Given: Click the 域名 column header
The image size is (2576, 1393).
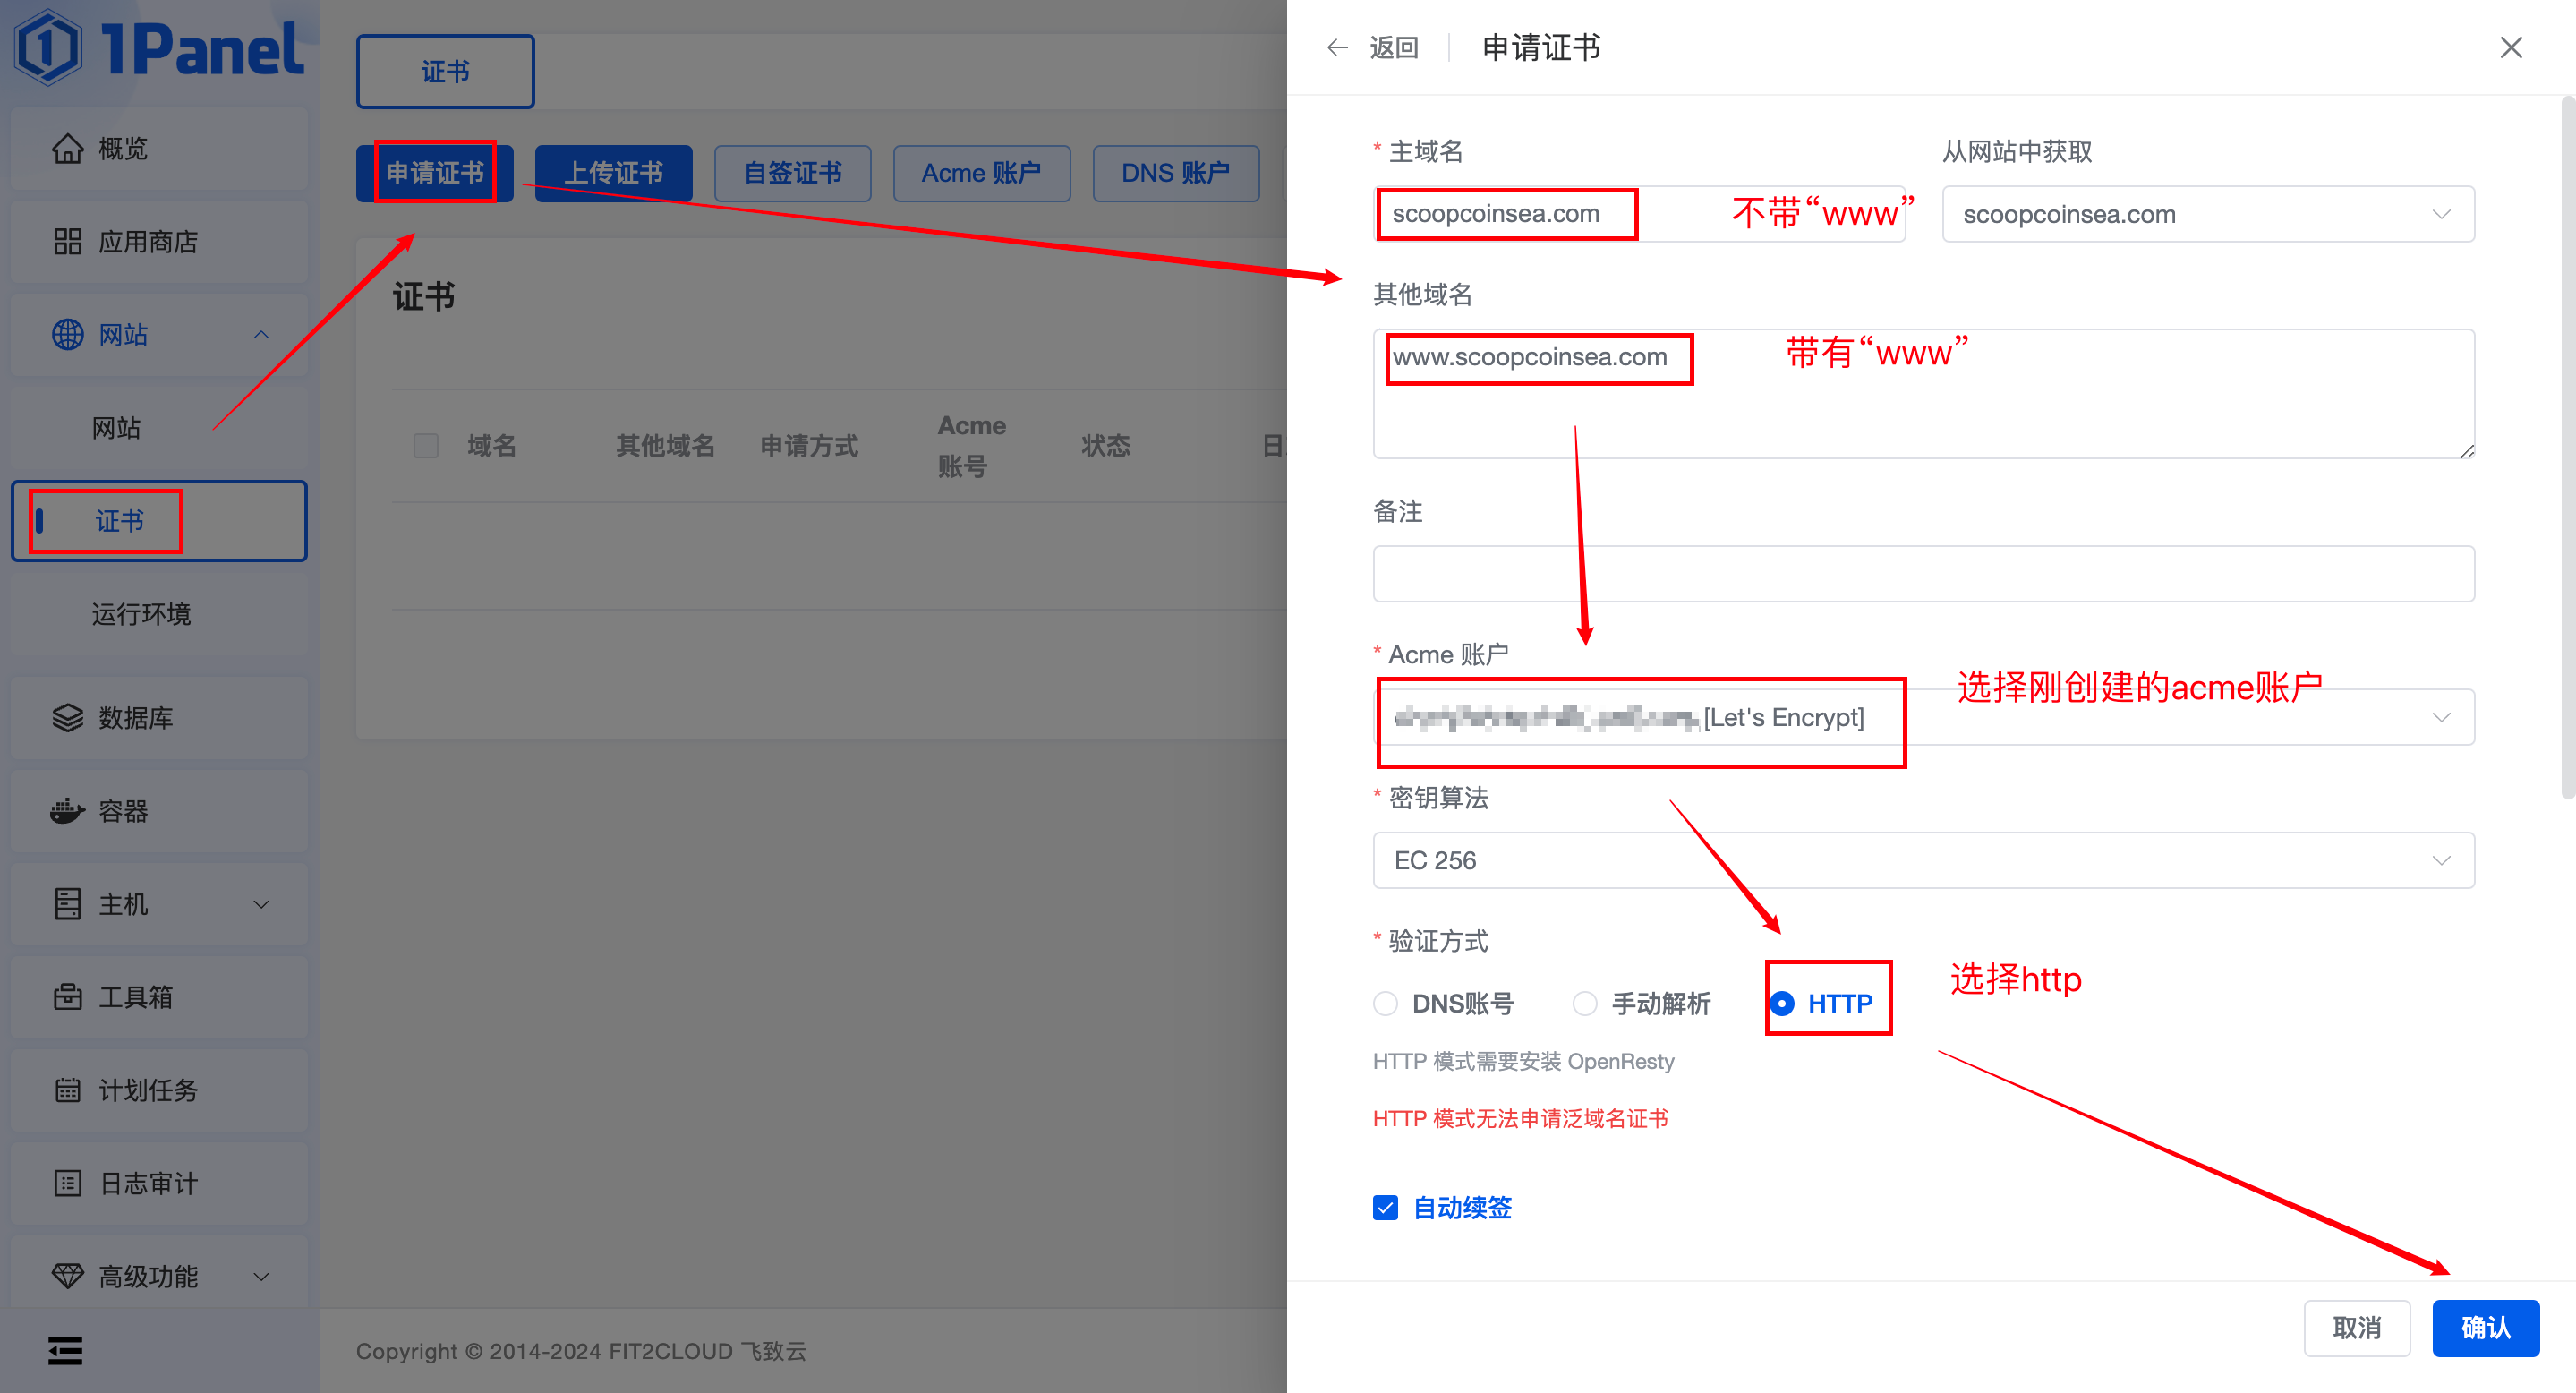Looking at the screenshot, I should [x=492, y=446].
